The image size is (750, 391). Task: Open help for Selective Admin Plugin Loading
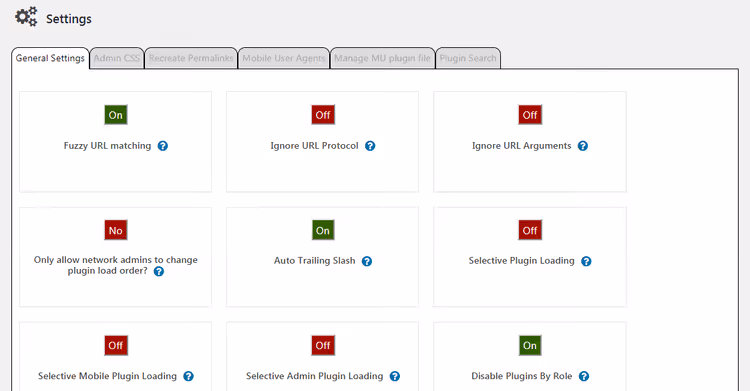[x=395, y=376]
